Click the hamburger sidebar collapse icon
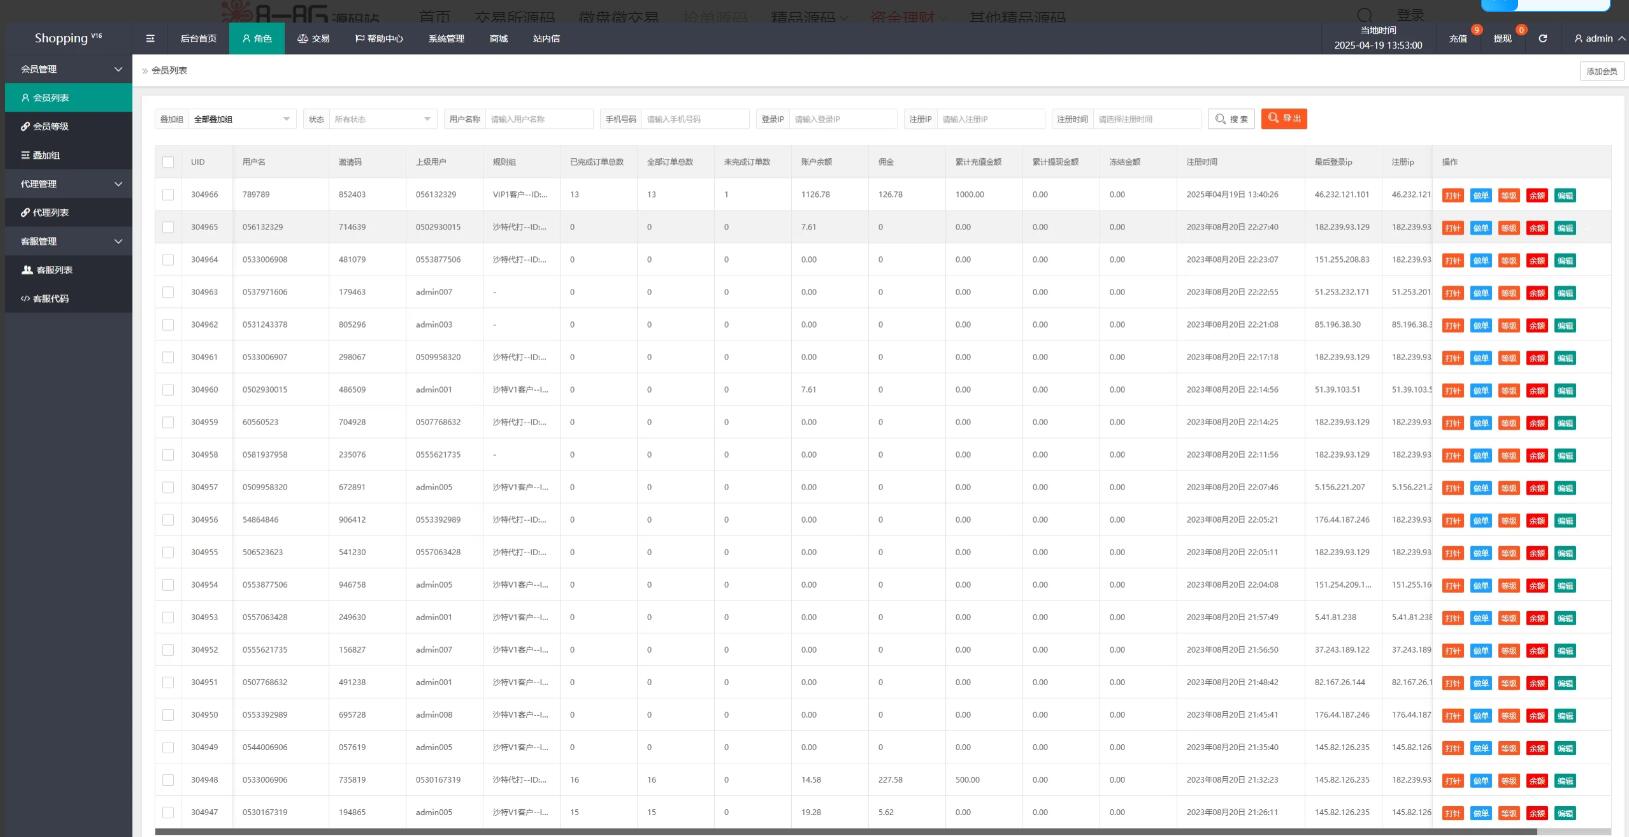This screenshot has width=1629, height=837. tap(150, 39)
